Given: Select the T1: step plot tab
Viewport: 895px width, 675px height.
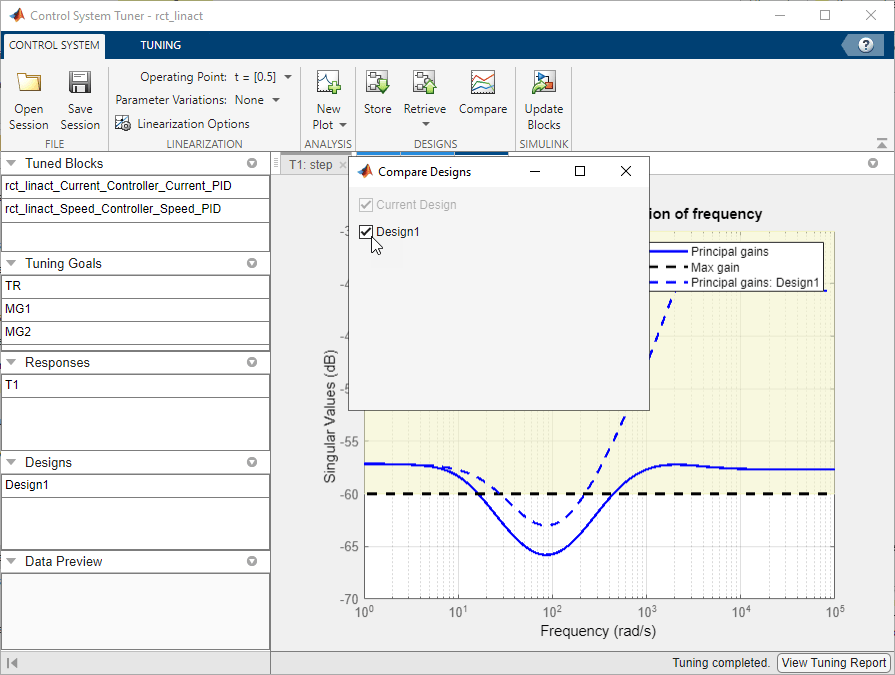Looking at the screenshot, I should (310, 165).
